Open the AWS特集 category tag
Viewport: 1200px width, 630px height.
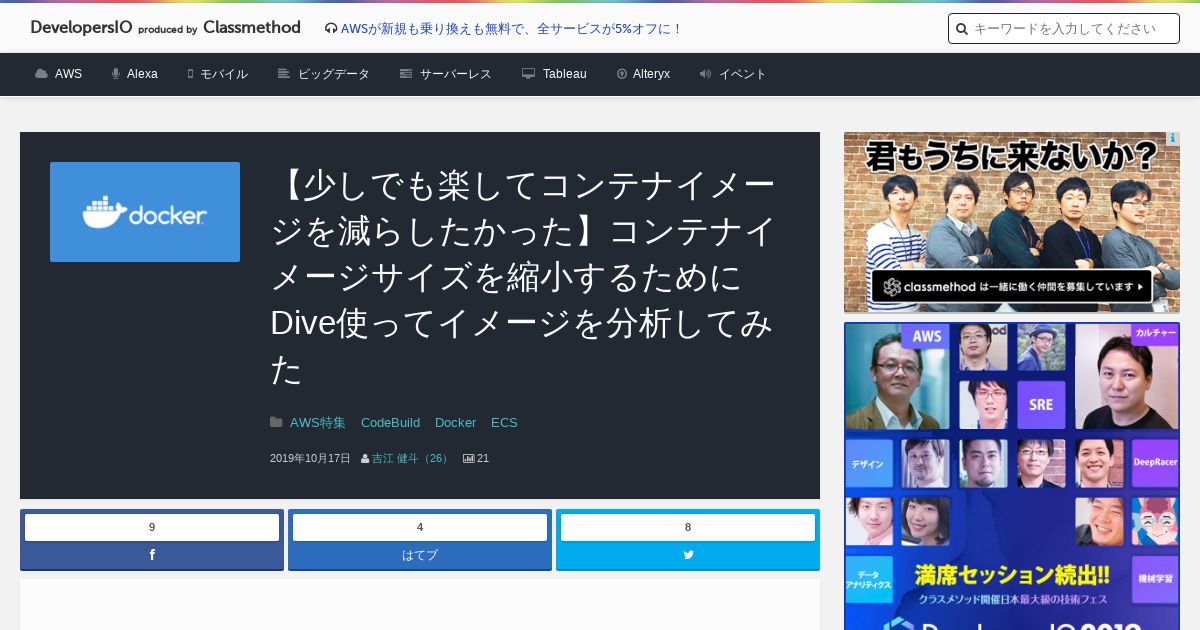pos(318,423)
